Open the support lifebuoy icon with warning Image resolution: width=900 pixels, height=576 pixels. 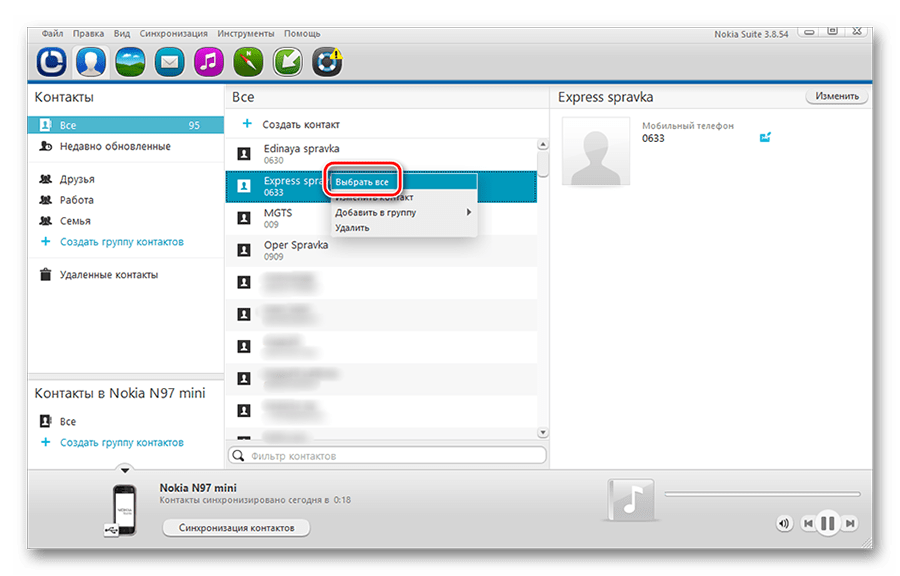tap(327, 61)
